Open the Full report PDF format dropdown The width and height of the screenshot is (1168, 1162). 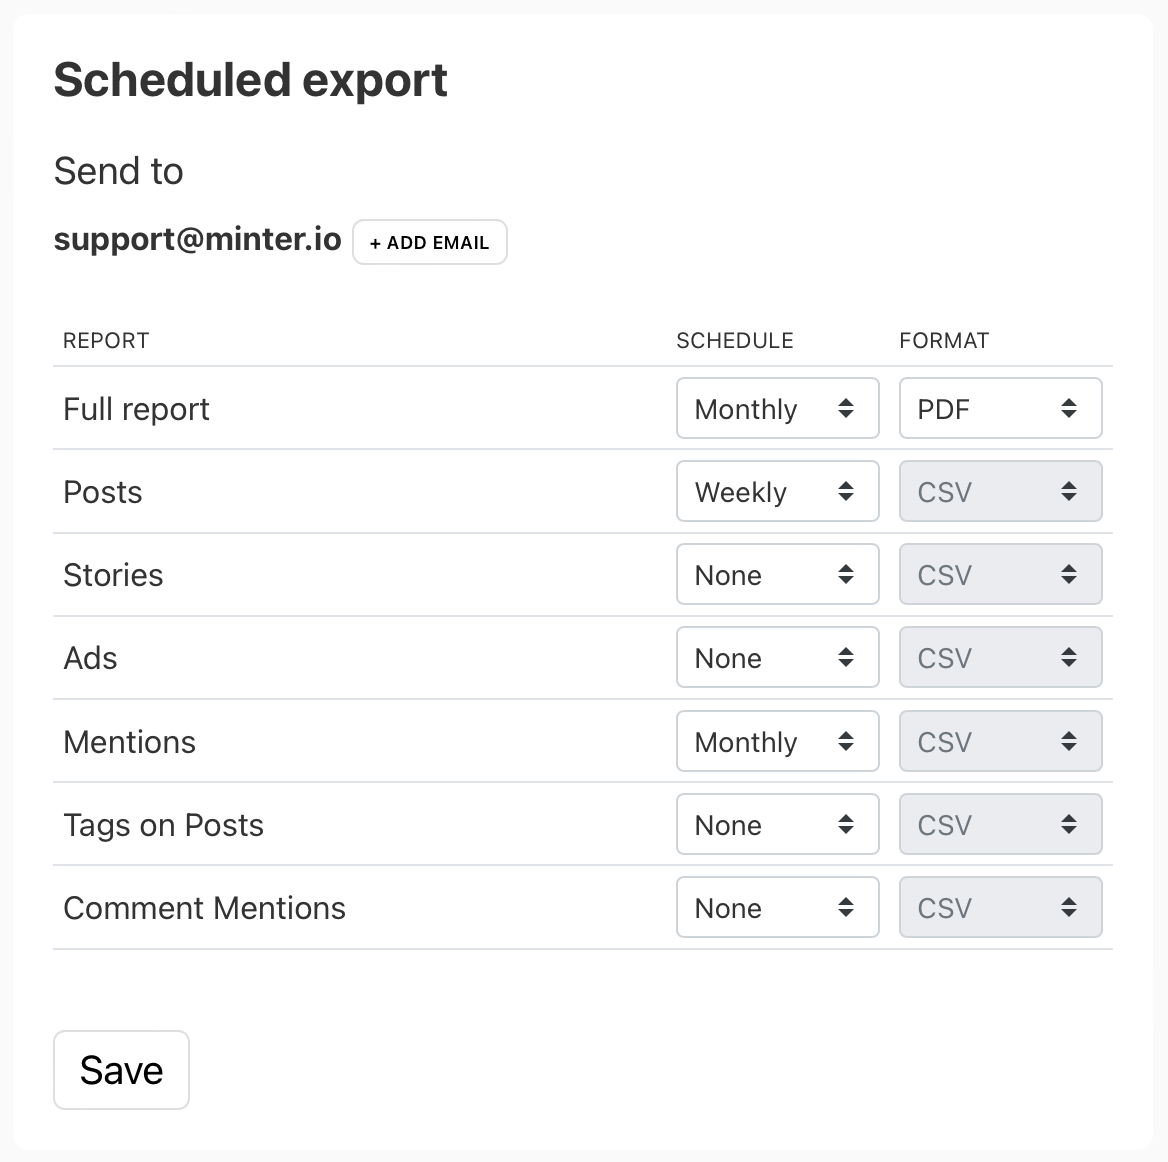[1000, 408]
